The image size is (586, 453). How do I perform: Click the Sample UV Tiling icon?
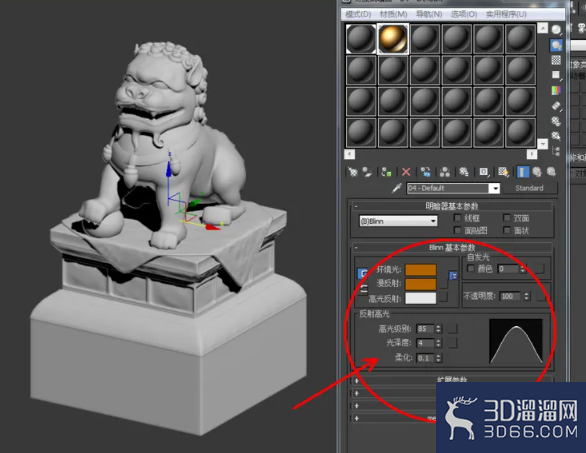point(556,75)
